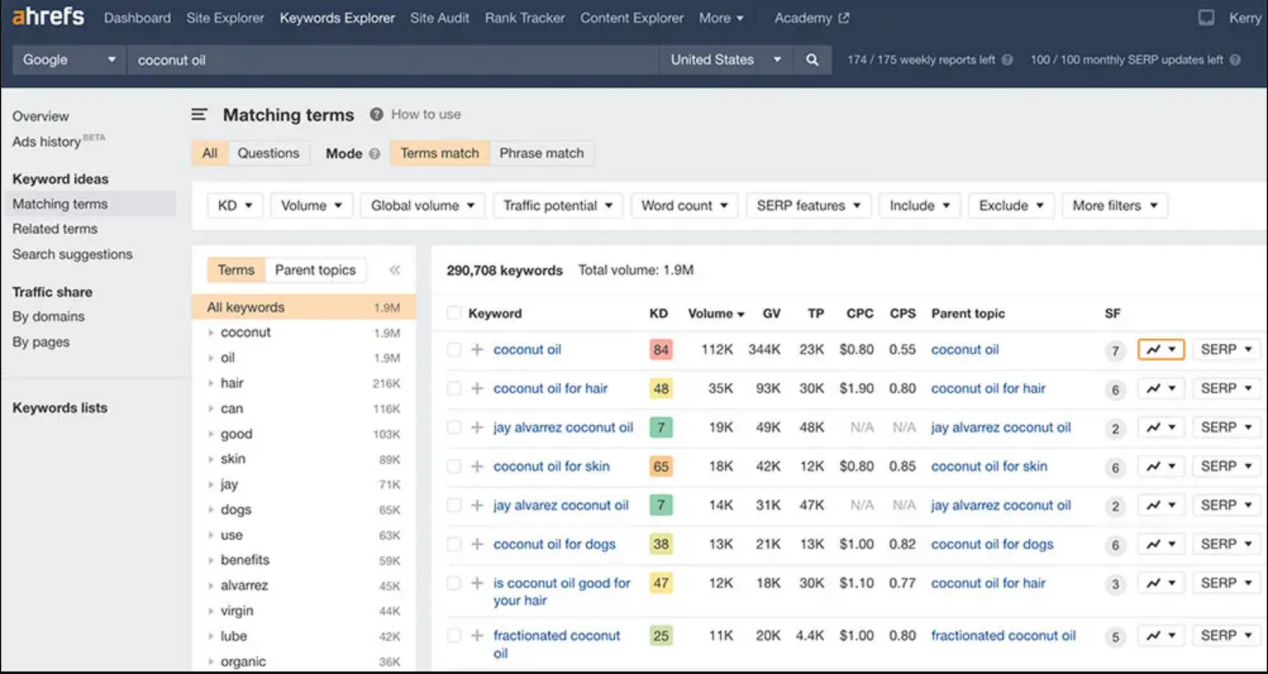Open the trend chart button in the 11K volume row
Screen dimensions: 1268x674
[1161, 636]
